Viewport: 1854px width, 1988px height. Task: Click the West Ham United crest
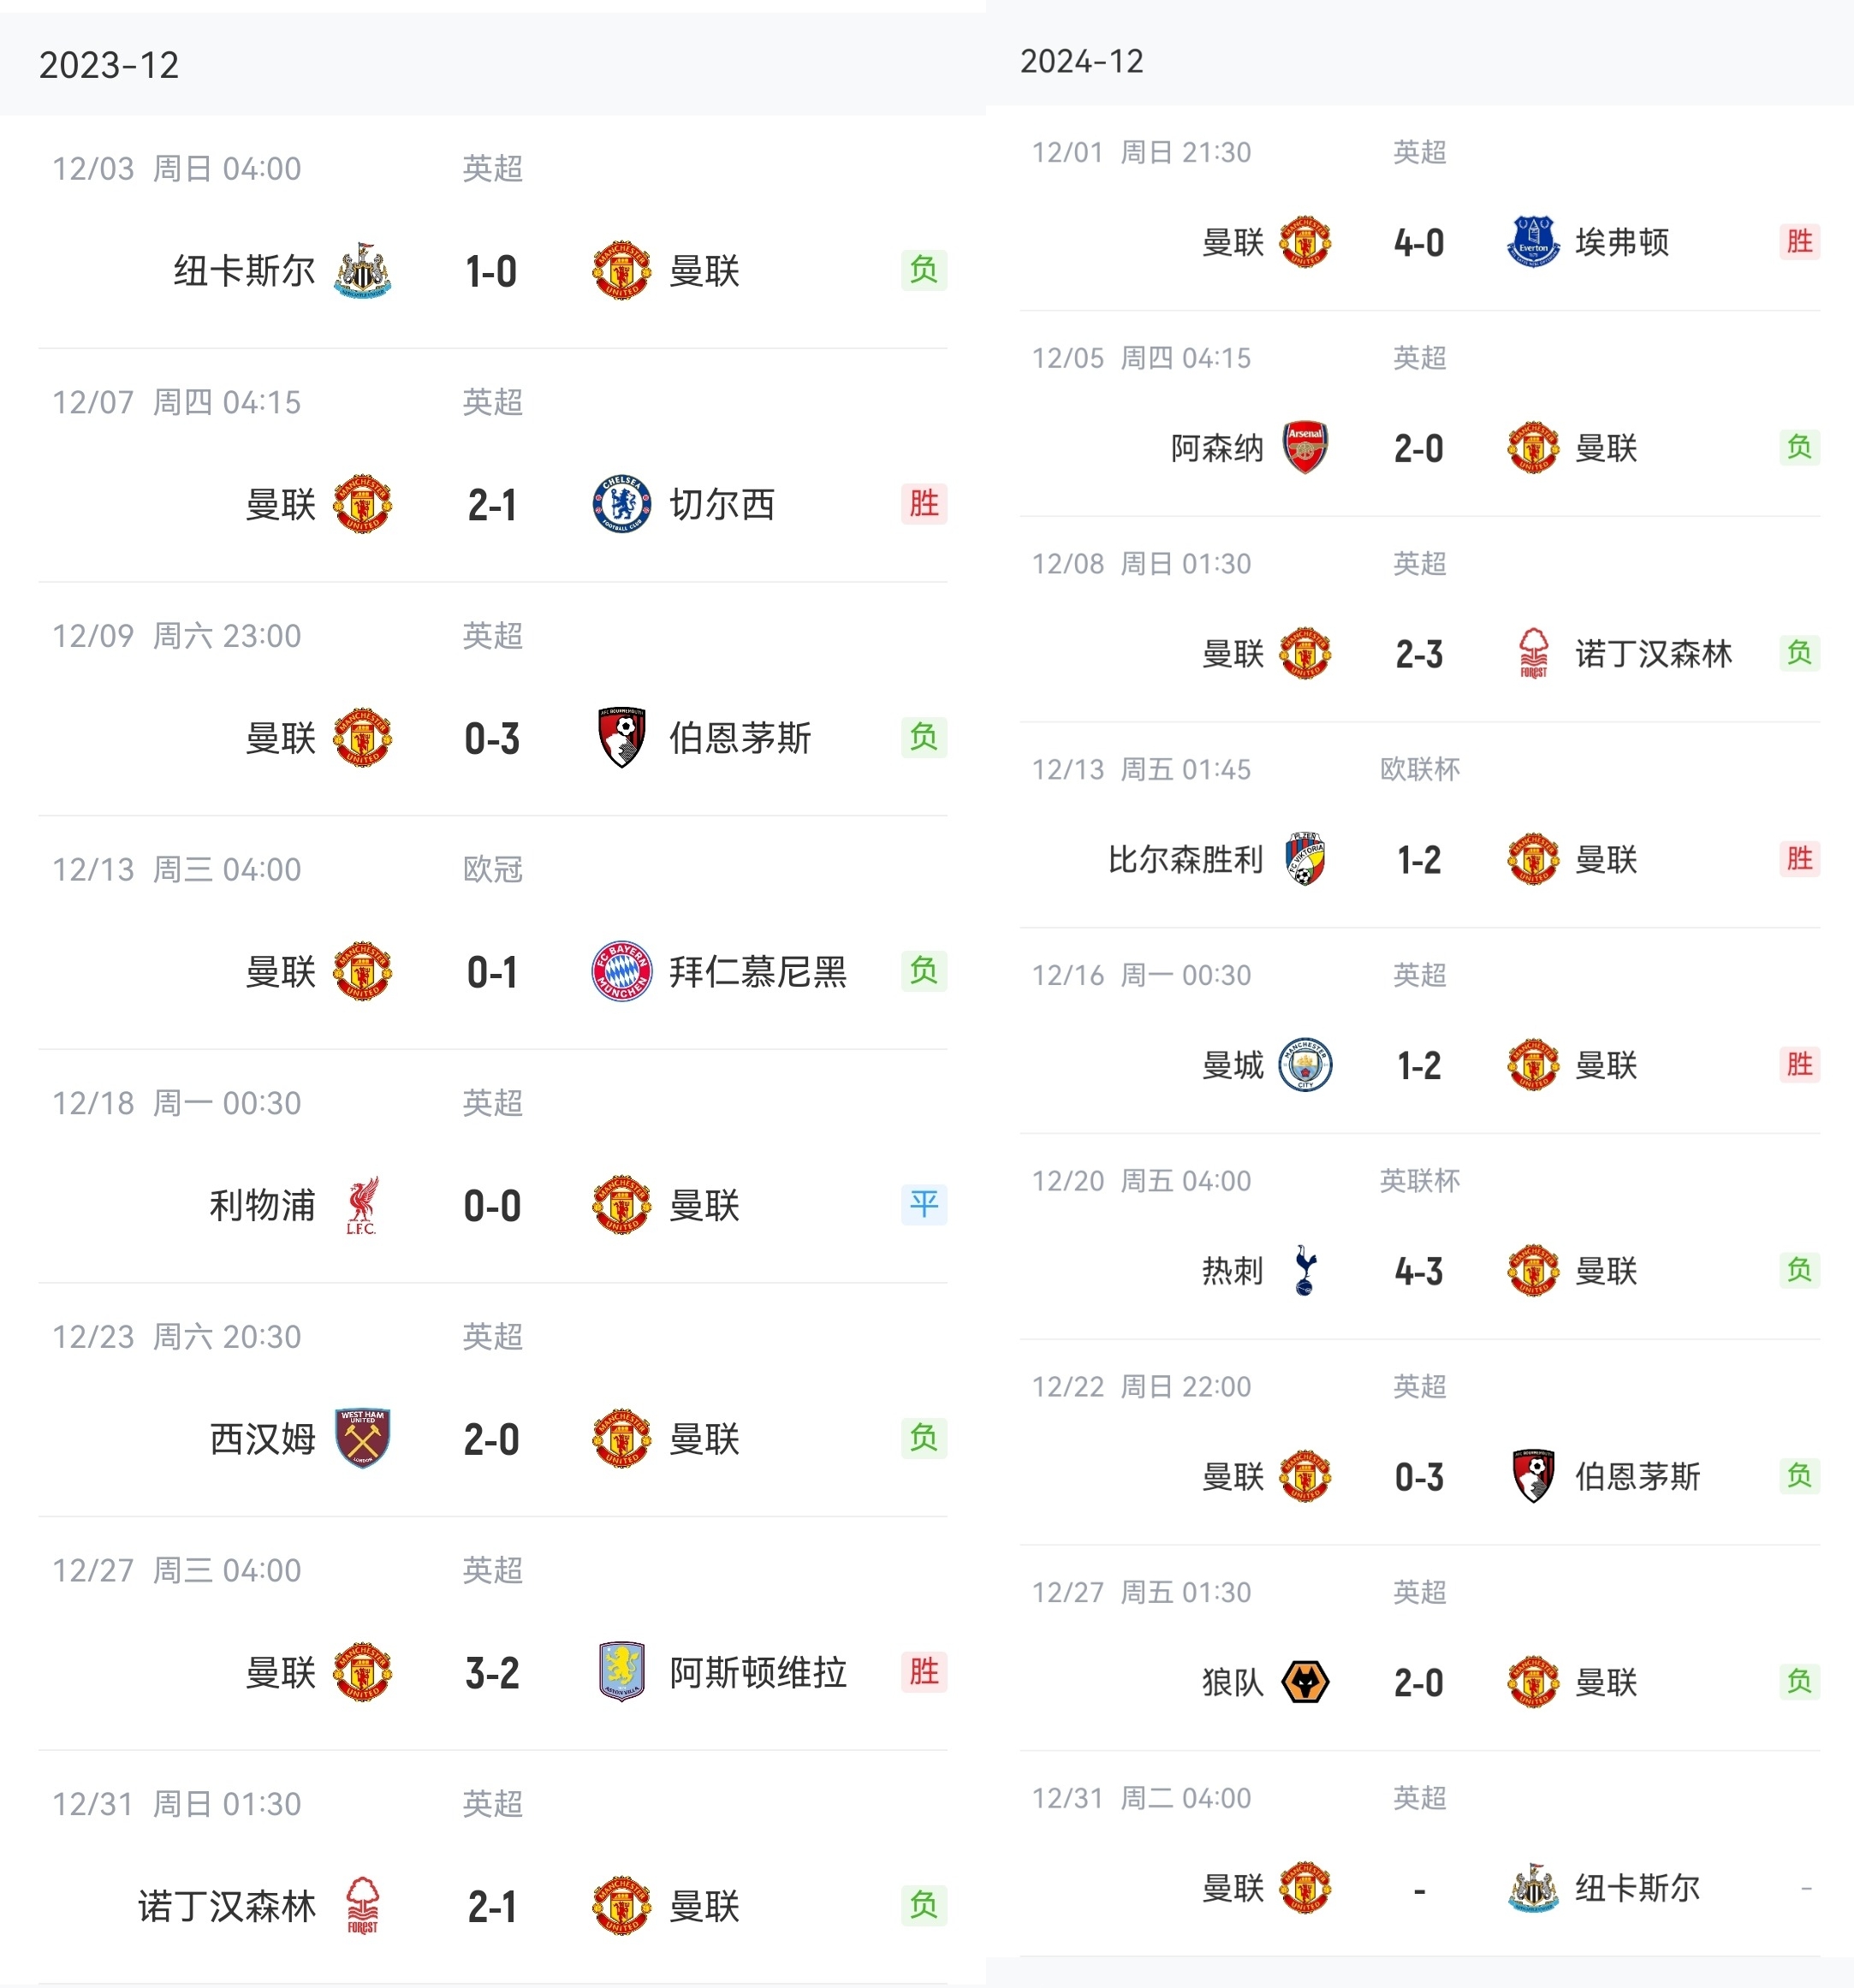pyautogui.click(x=362, y=1438)
